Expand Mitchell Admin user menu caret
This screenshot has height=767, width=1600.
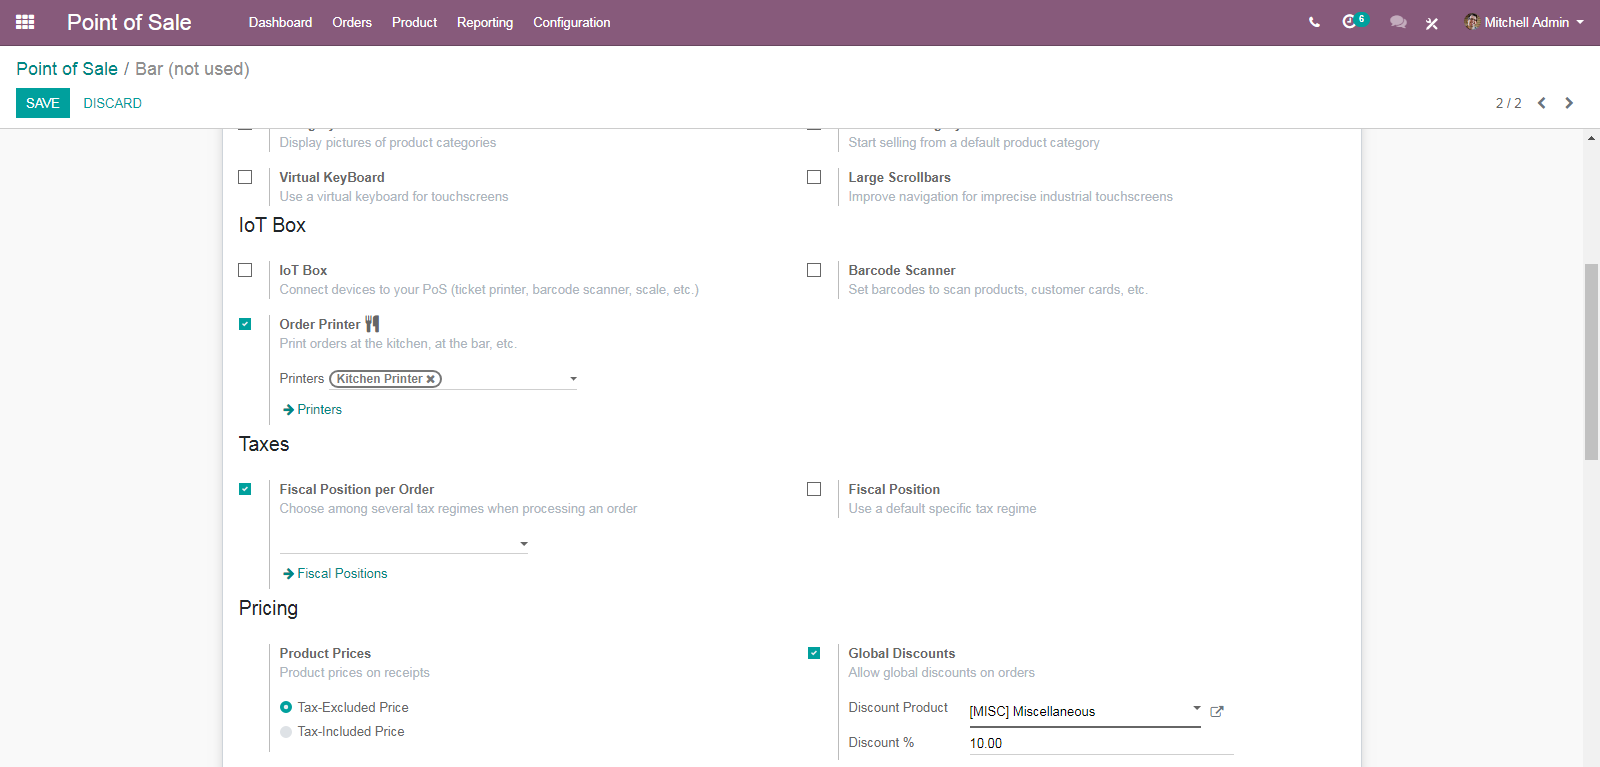(x=1580, y=22)
